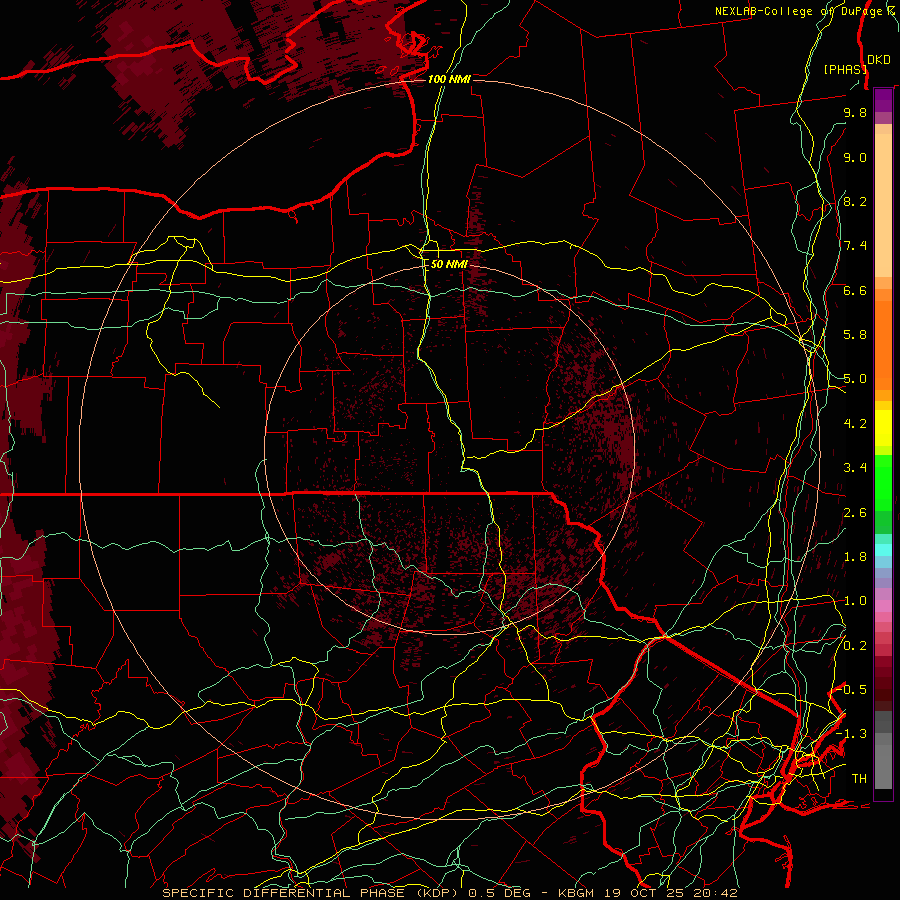Viewport: 900px width, 900px height.
Task: Click the 100 NMI range ring label
Action: pos(449,79)
